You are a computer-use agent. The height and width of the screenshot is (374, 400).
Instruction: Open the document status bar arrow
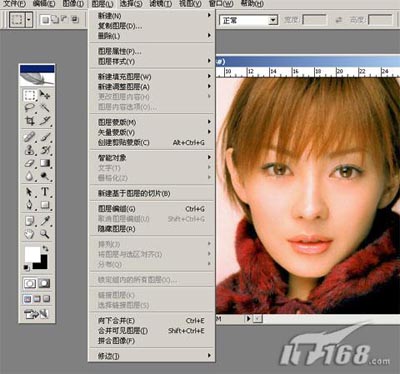coord(248,319)
